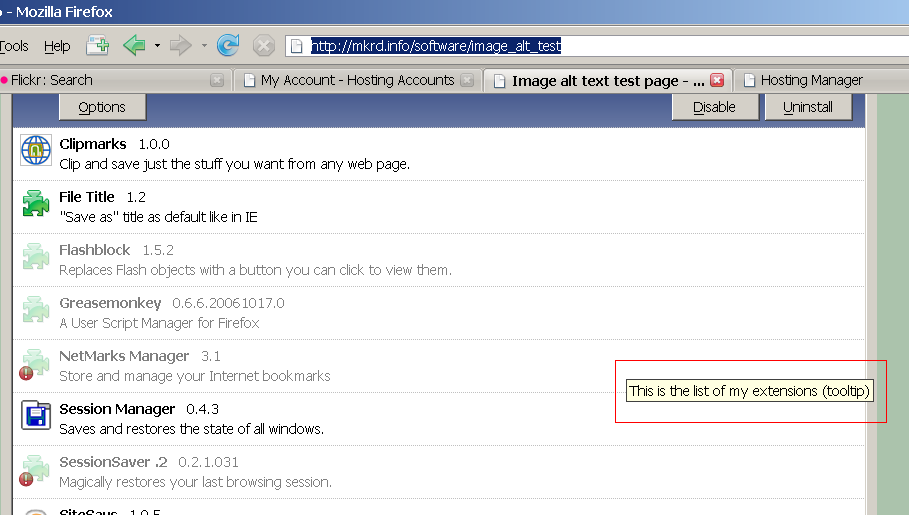The height and width of the screenshot is (515, 909).
Task: Close the Flickr: Search tab
Action: (x=217, y=80)
